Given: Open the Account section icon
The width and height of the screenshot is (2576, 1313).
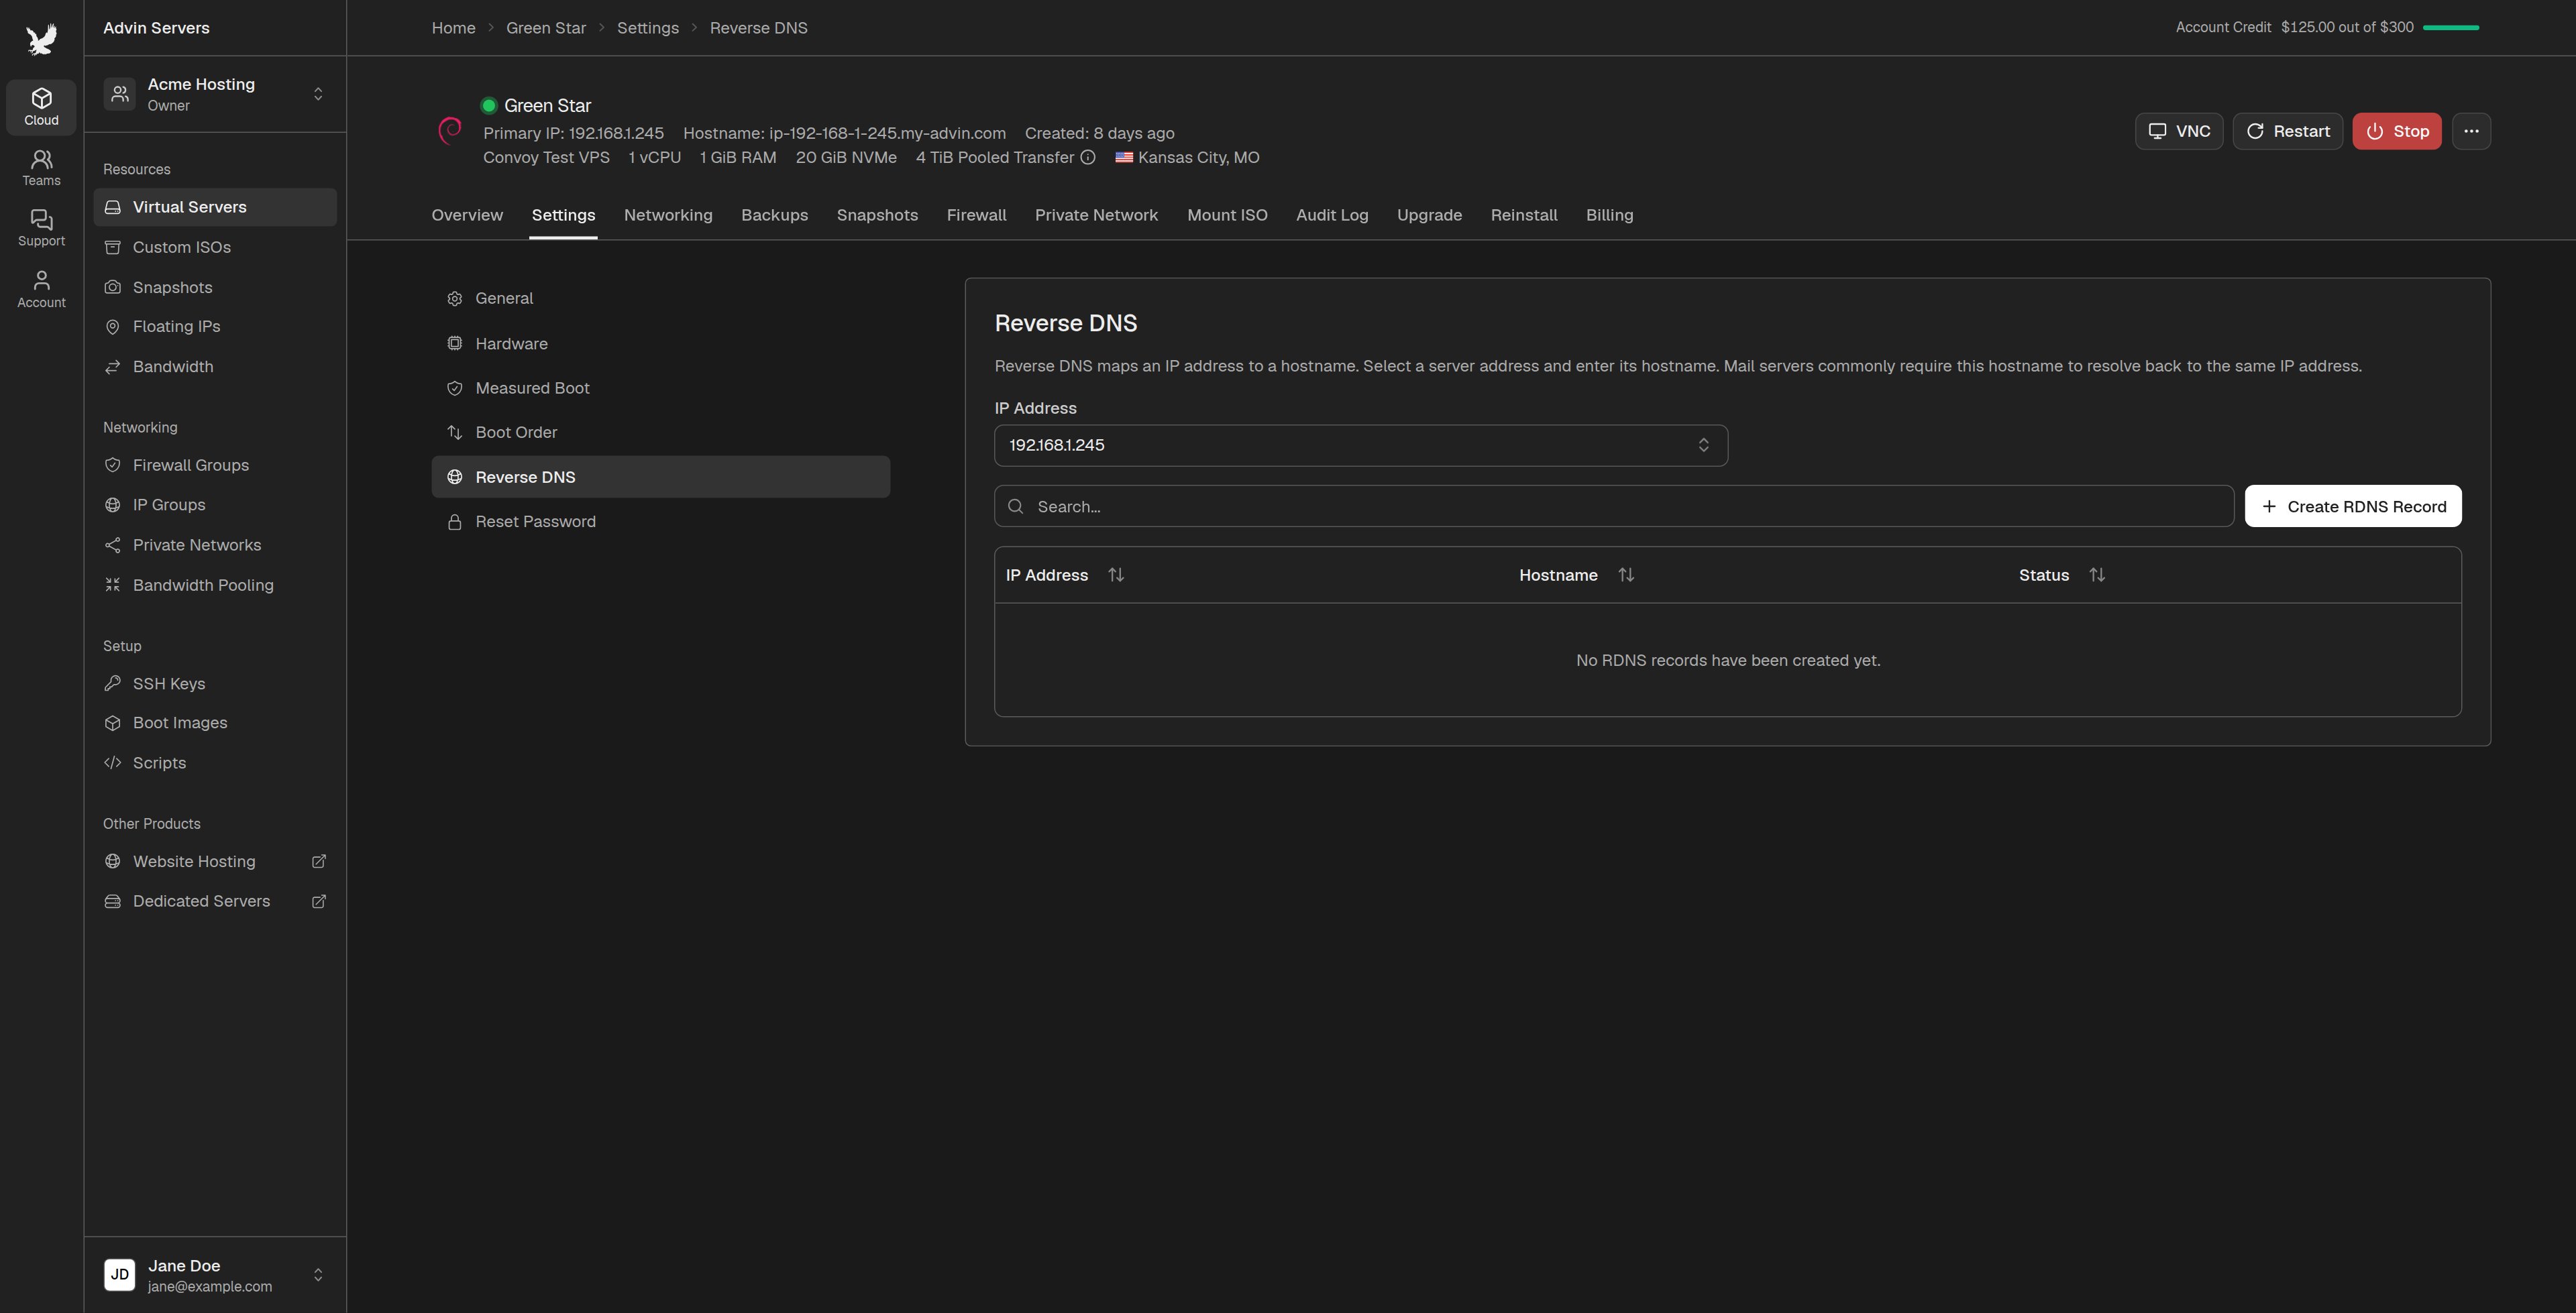Looking at the screenshot, I should [41, 289].
